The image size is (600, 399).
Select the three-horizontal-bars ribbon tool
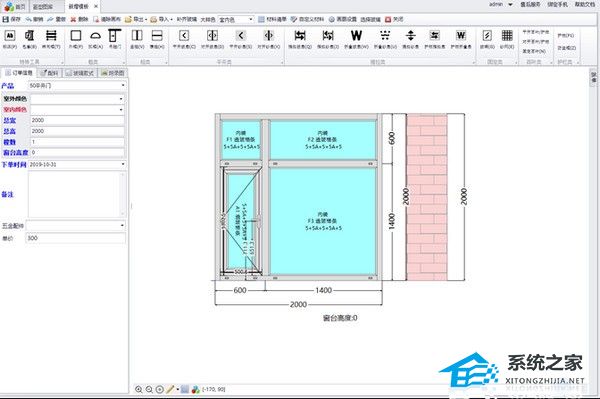51,39
